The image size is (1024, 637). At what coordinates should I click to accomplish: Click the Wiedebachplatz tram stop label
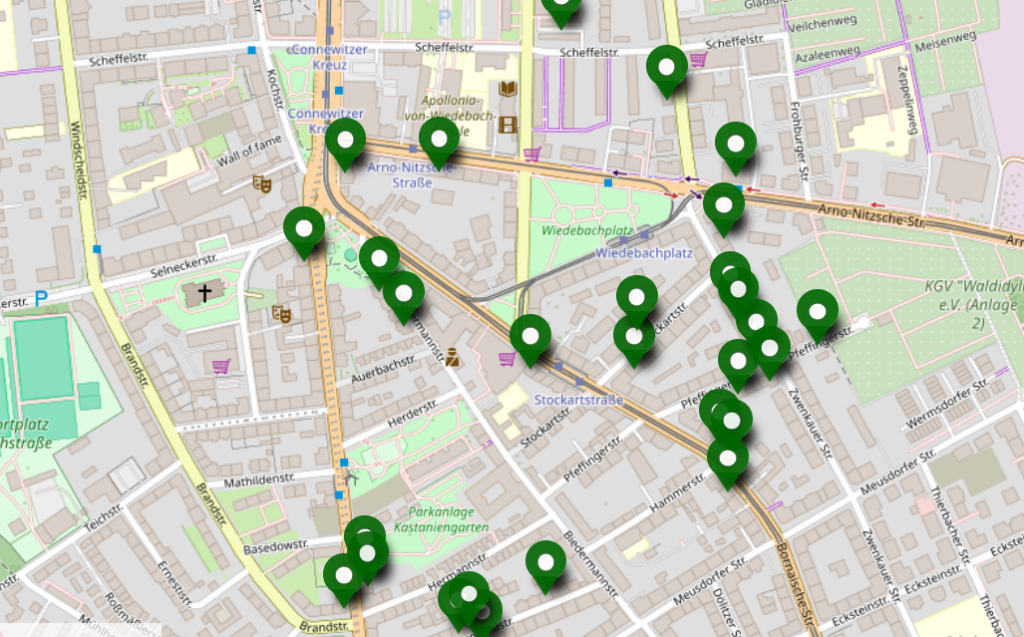click(644, 253)
